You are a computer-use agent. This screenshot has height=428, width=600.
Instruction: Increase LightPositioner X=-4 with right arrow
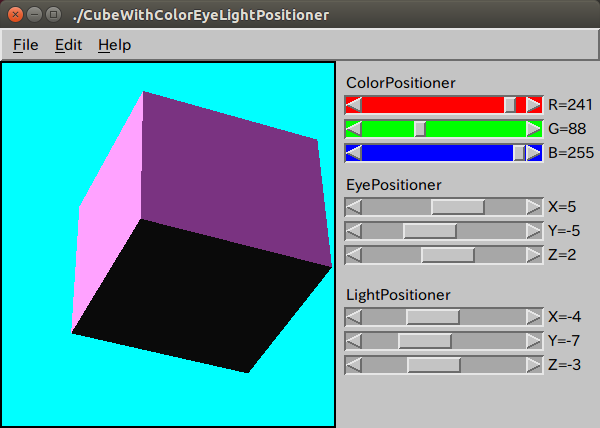coord(534,317)
